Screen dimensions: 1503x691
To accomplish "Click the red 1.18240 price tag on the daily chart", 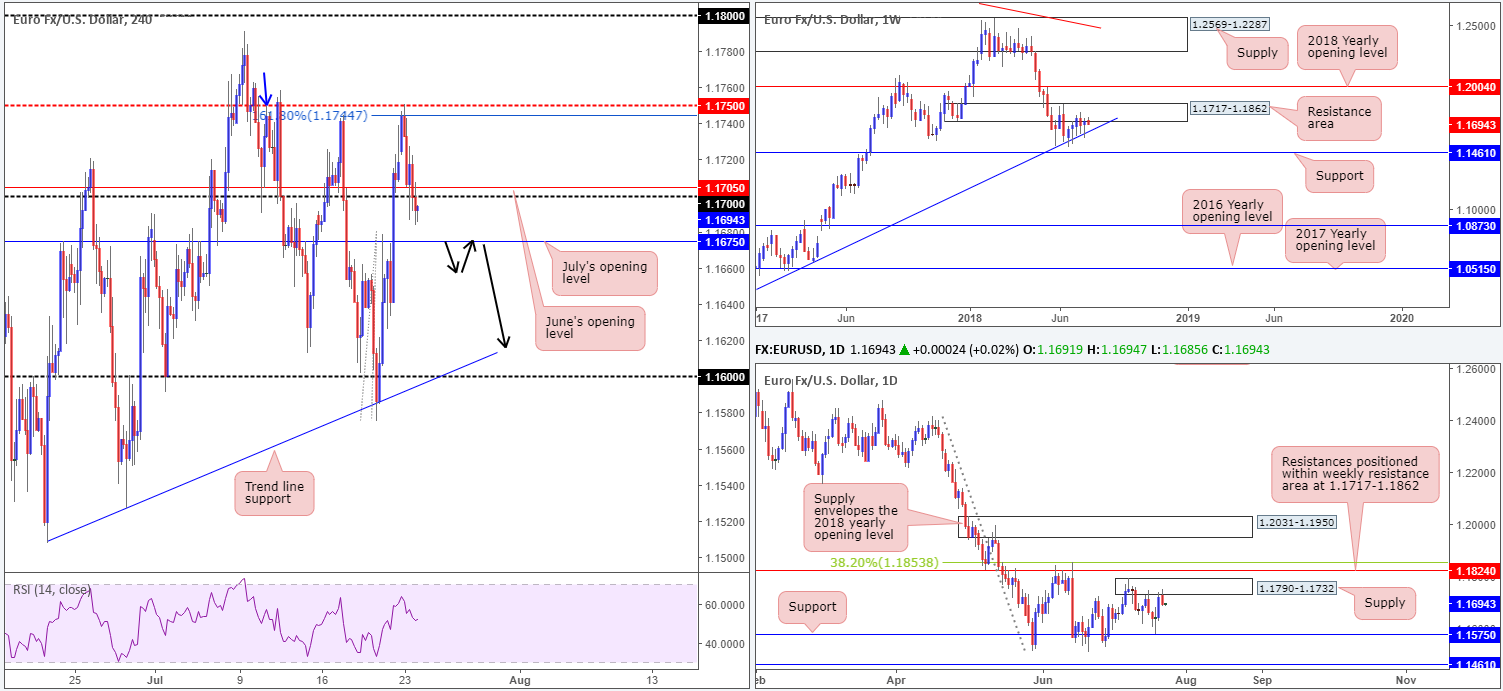I will pyautogui.click(x=1477, y=571).
